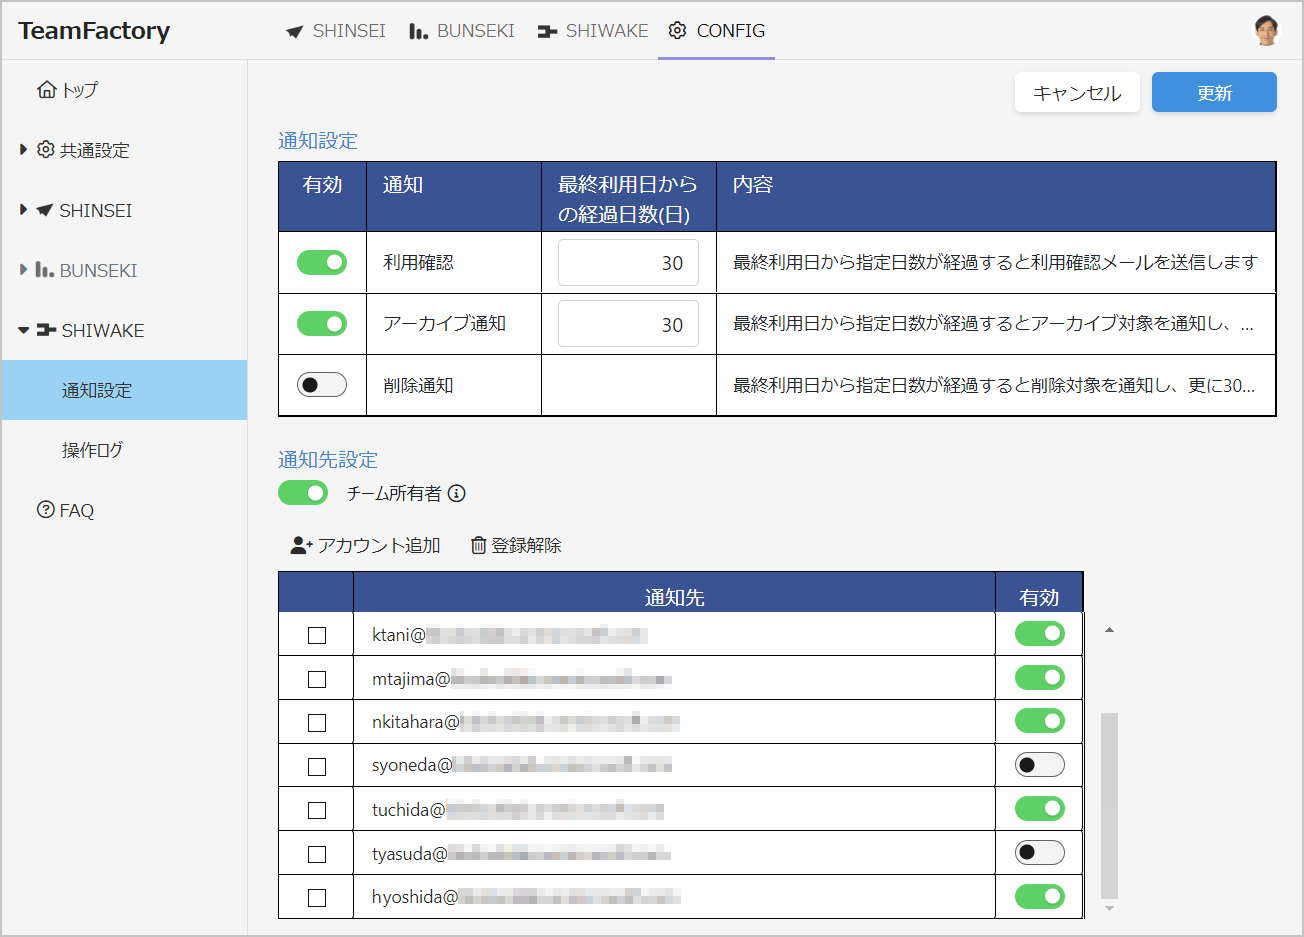Click the 登録解除 trash icon
Image resolution: width=1304 pixels, height=937 pixels.
479,545
